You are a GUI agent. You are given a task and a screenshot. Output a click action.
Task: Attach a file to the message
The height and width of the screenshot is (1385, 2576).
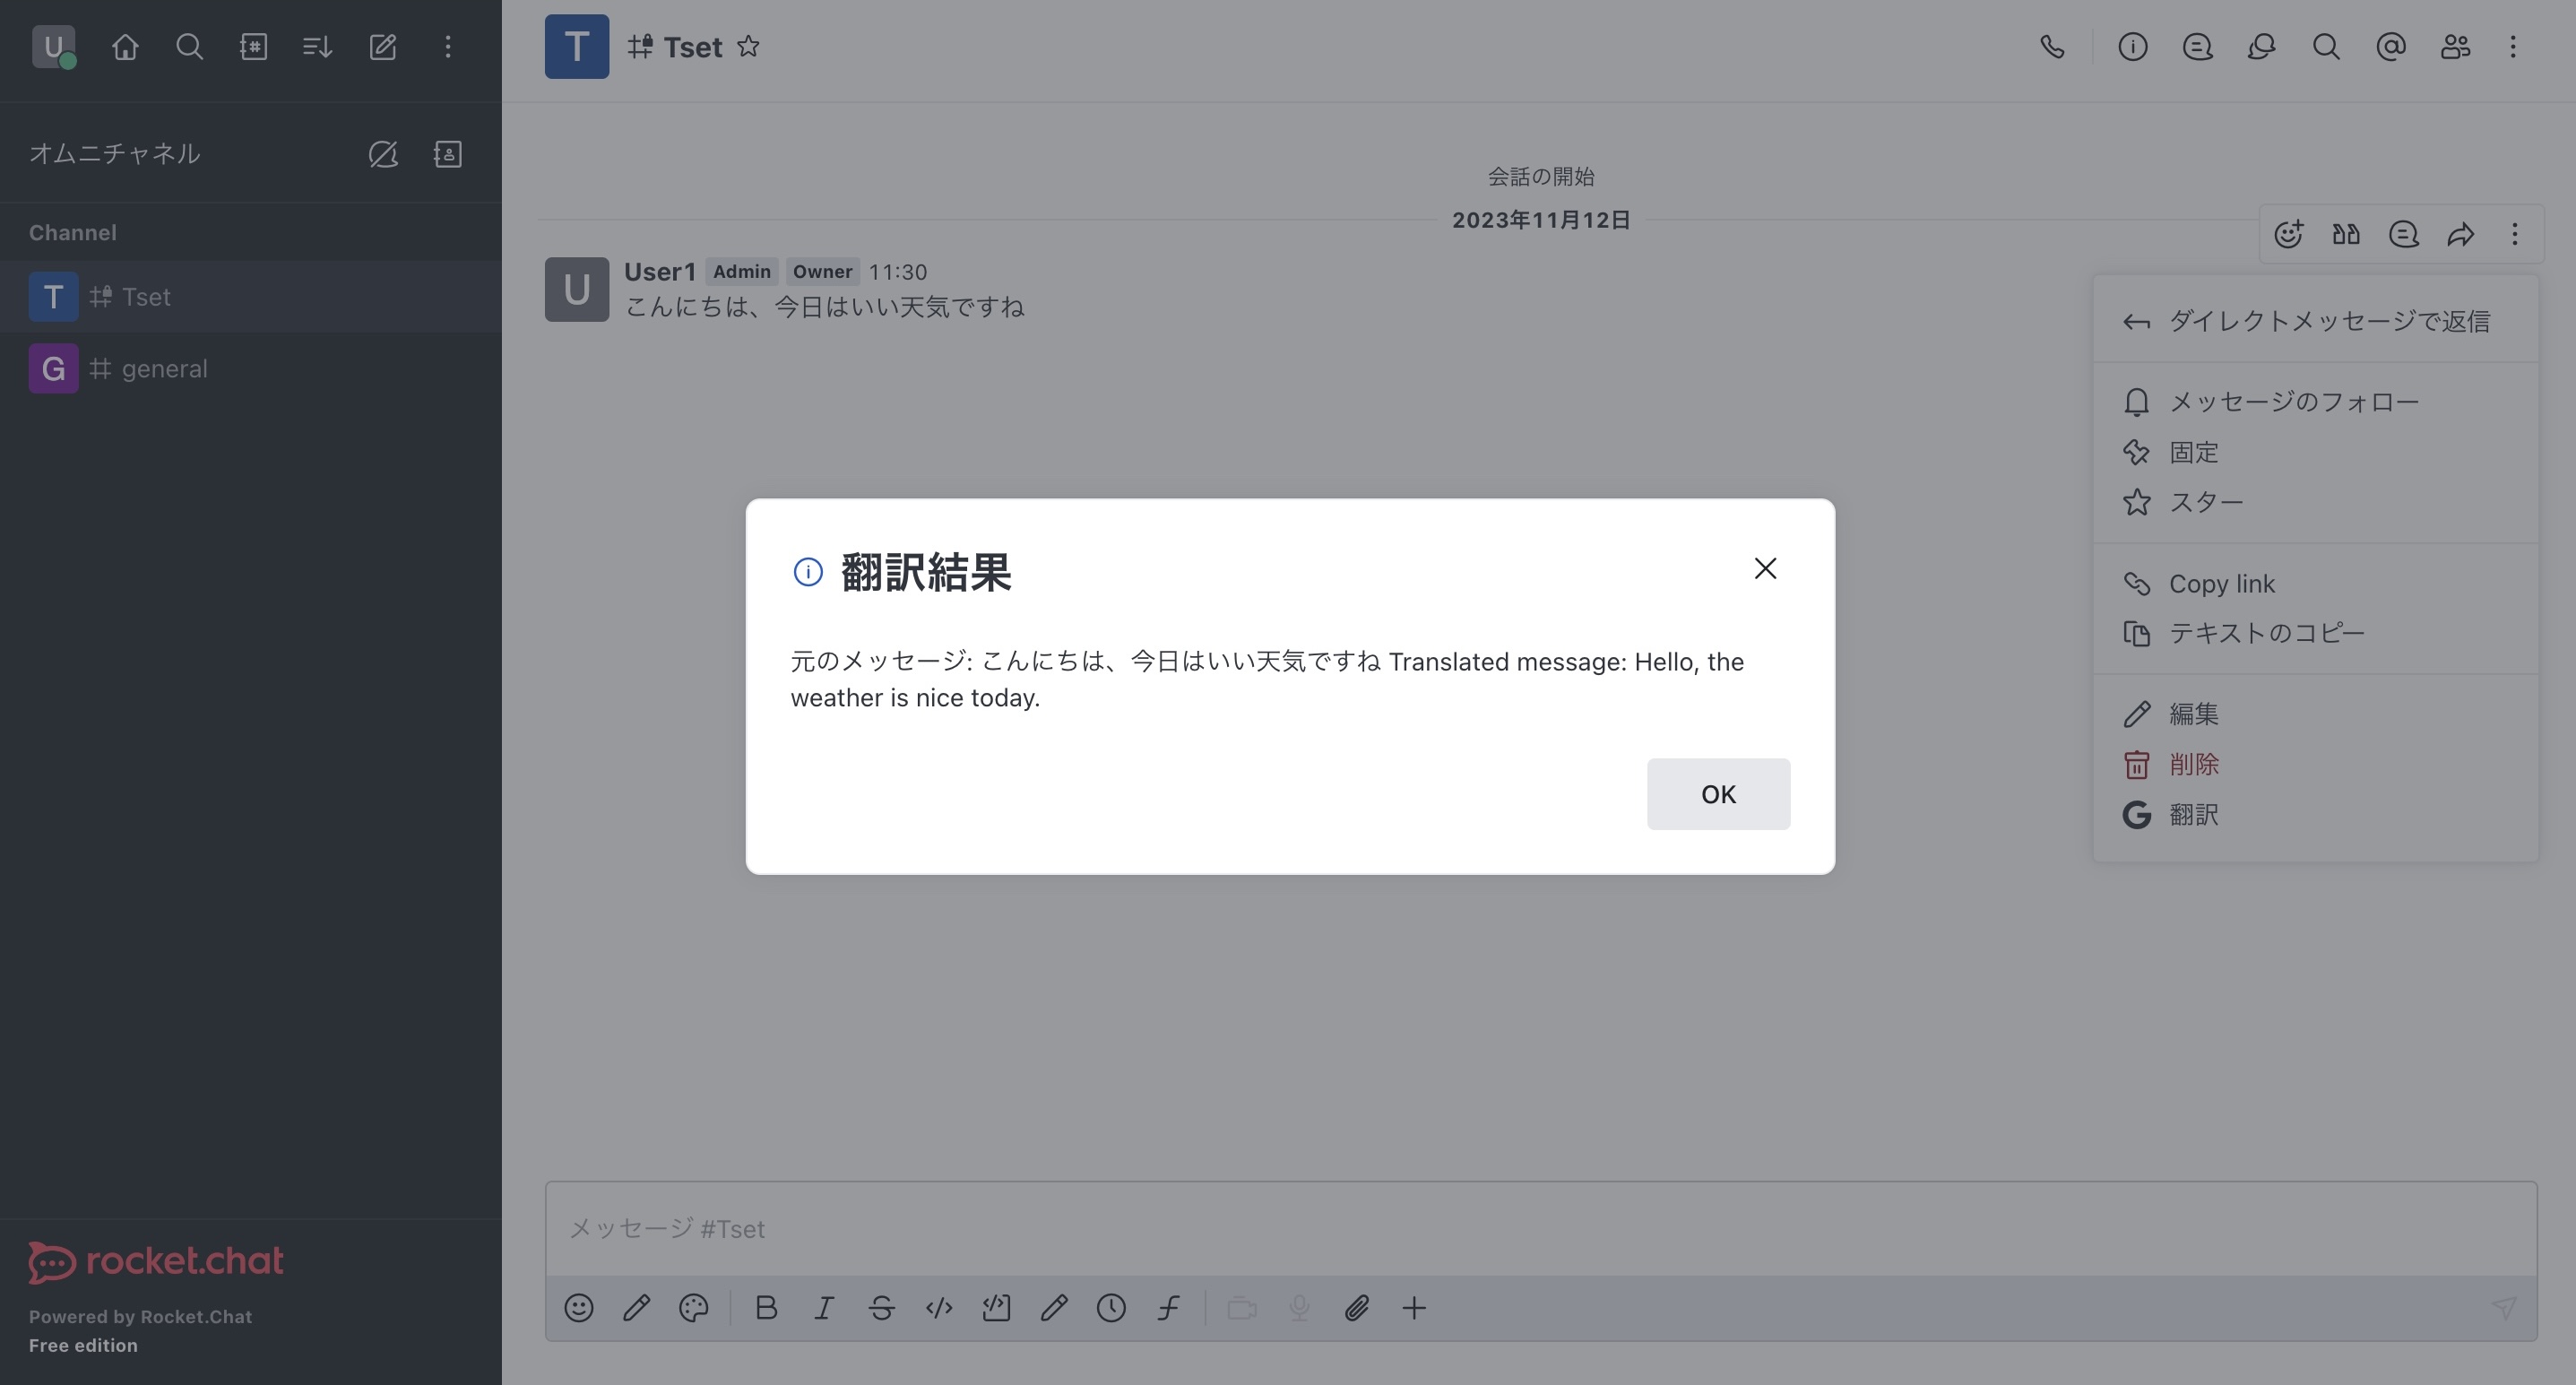pyautogui.click(x=1356, y=1307)
